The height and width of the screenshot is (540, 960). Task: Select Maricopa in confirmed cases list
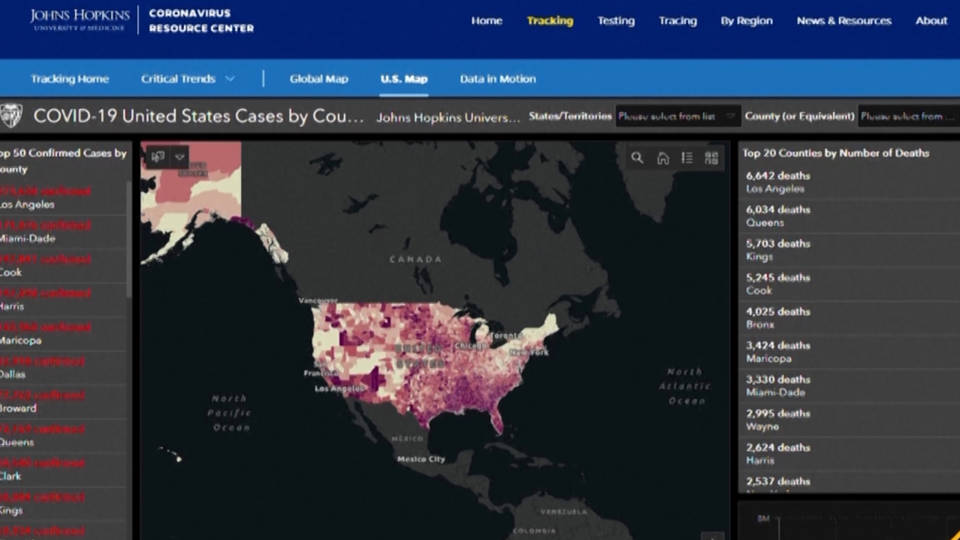pyautogui.click(x=63, y=334)
